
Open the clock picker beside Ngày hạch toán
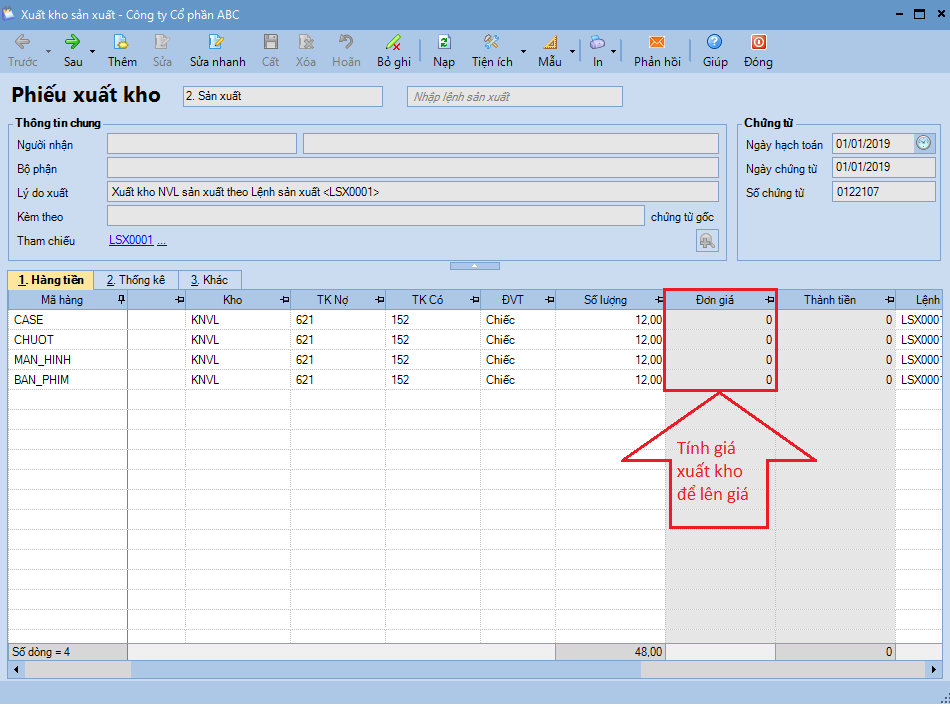pos(923,143)
